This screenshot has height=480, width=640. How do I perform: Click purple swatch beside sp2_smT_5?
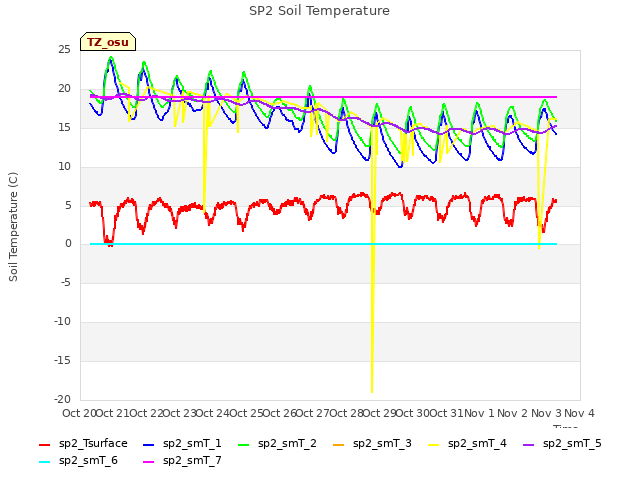click(x=529, y=444)
